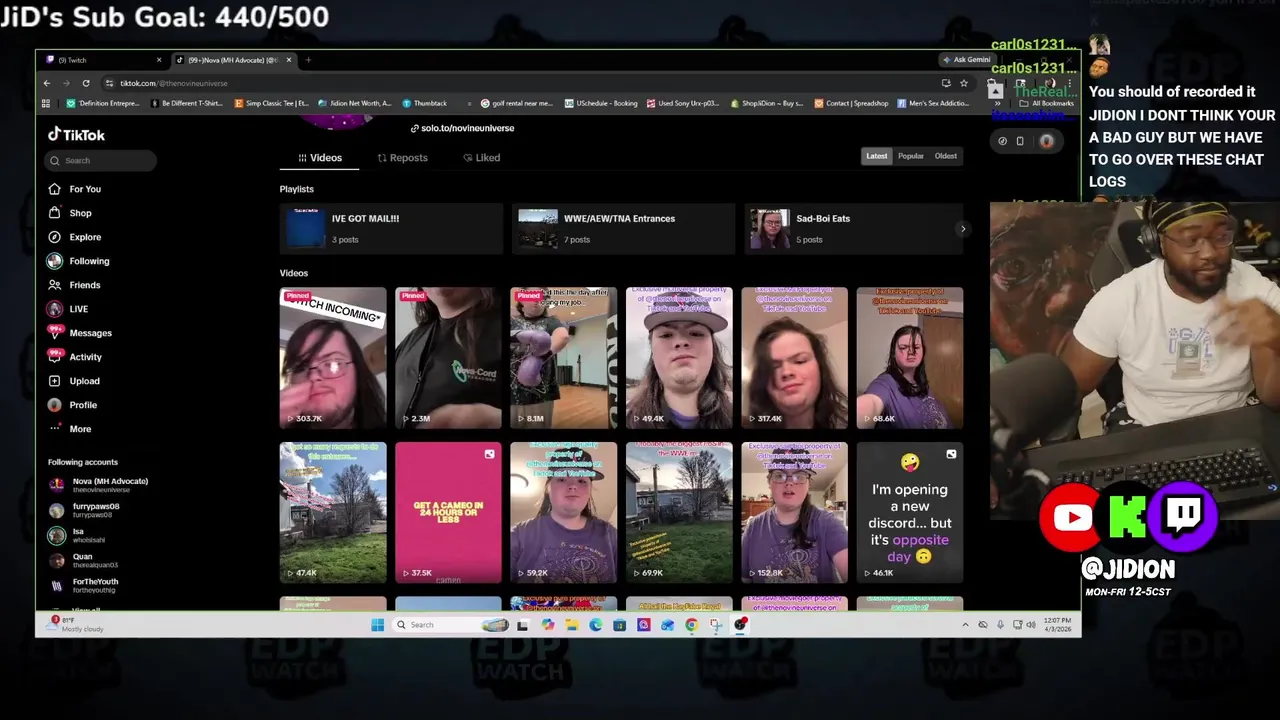Image resolution: width=1280 pixels, height=720 pixels.
Task: Open the USchedule - Booking bookmark
Action: coord(603,103)
